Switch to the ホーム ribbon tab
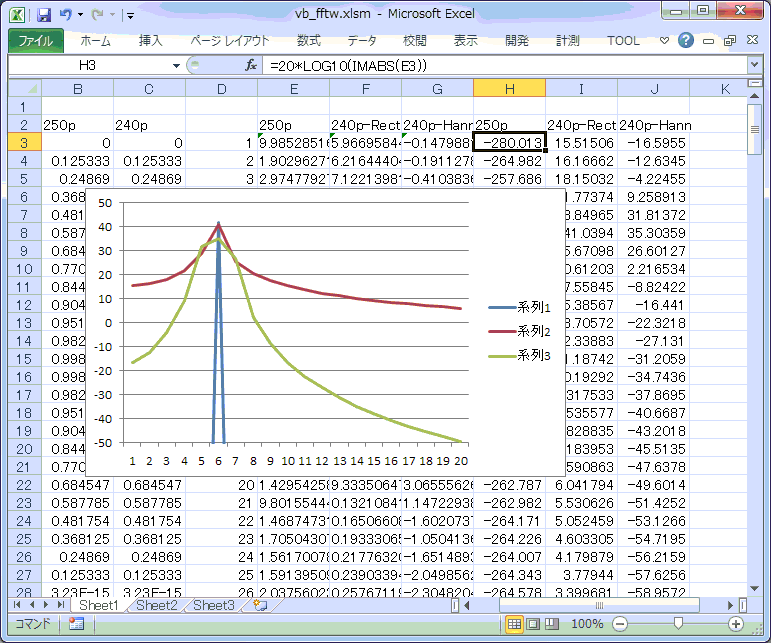This screenshot has height=643, width=771. pyautogui.click(x=95, y=40)
